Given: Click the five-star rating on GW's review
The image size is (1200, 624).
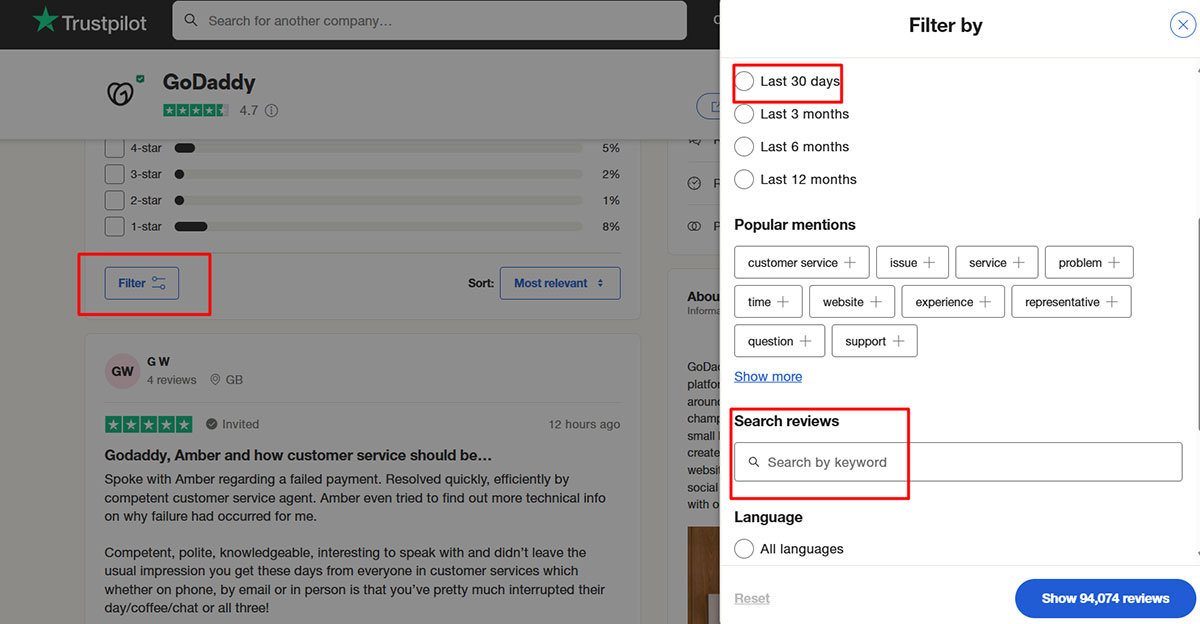Looking at the screenshot, I should click(x=149, y=424).
